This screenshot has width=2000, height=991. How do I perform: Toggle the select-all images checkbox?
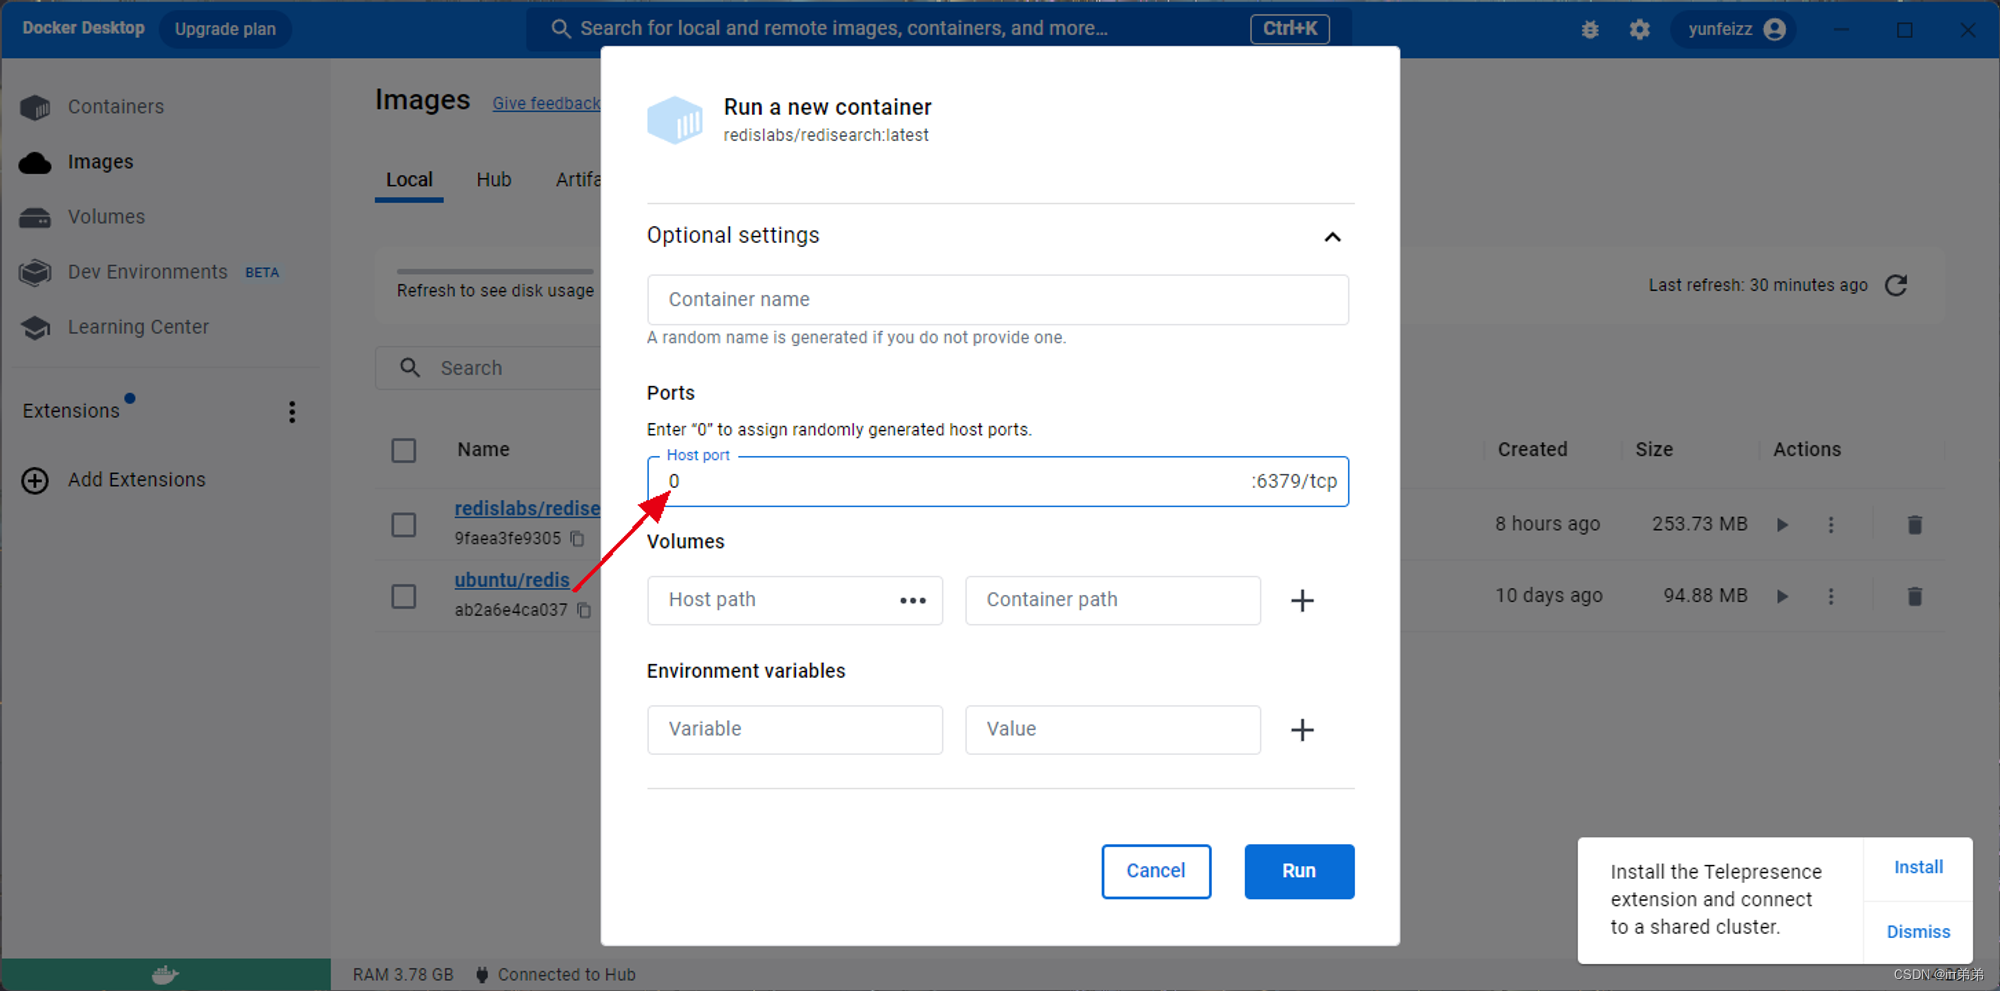tap(404, 451)
